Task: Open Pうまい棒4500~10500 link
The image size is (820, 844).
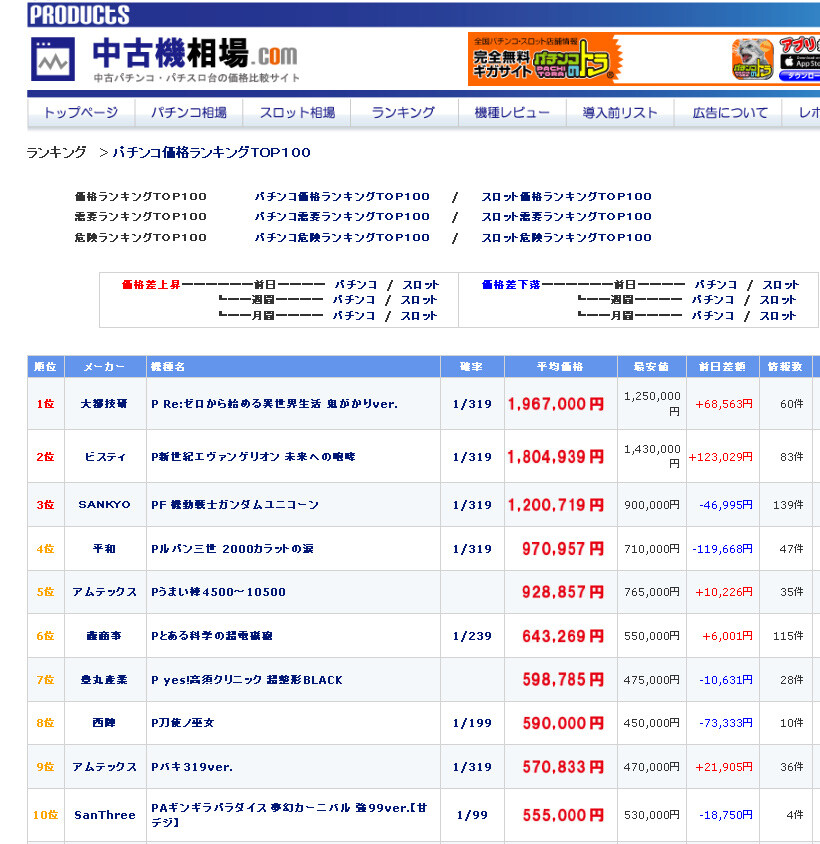Action: pyautogui.click(x=218, y=592)
